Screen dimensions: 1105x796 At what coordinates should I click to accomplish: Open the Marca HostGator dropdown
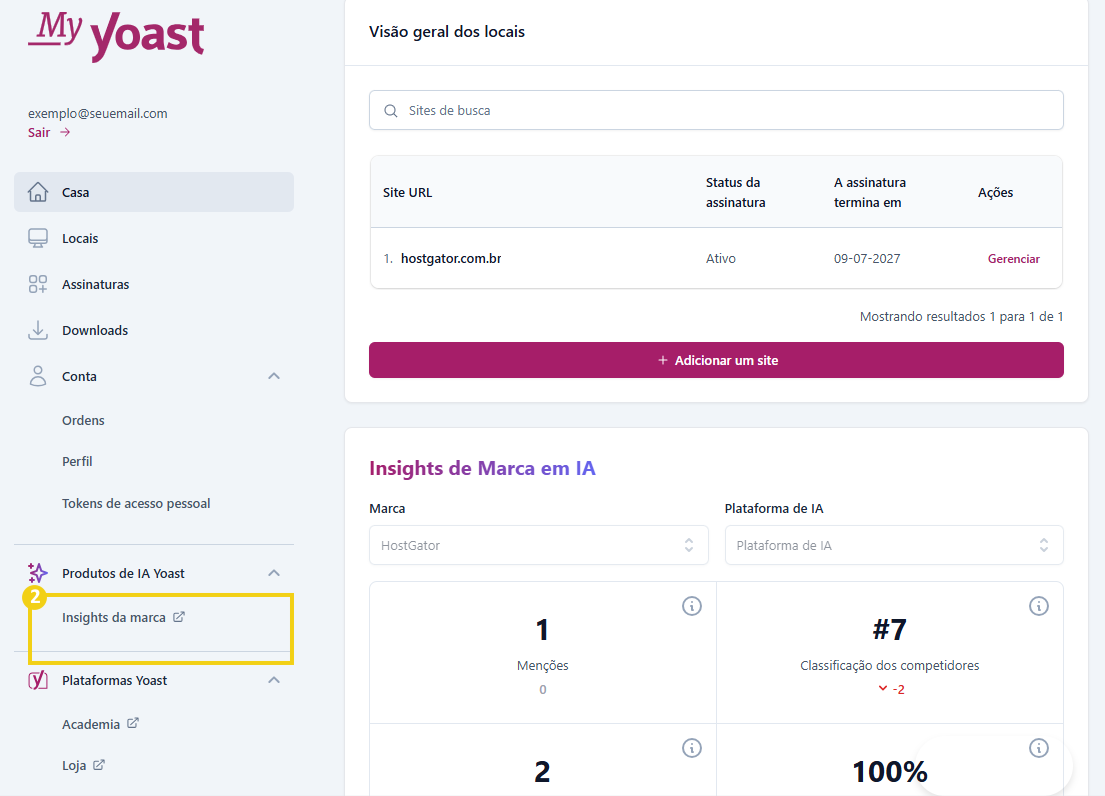(538, 545)
